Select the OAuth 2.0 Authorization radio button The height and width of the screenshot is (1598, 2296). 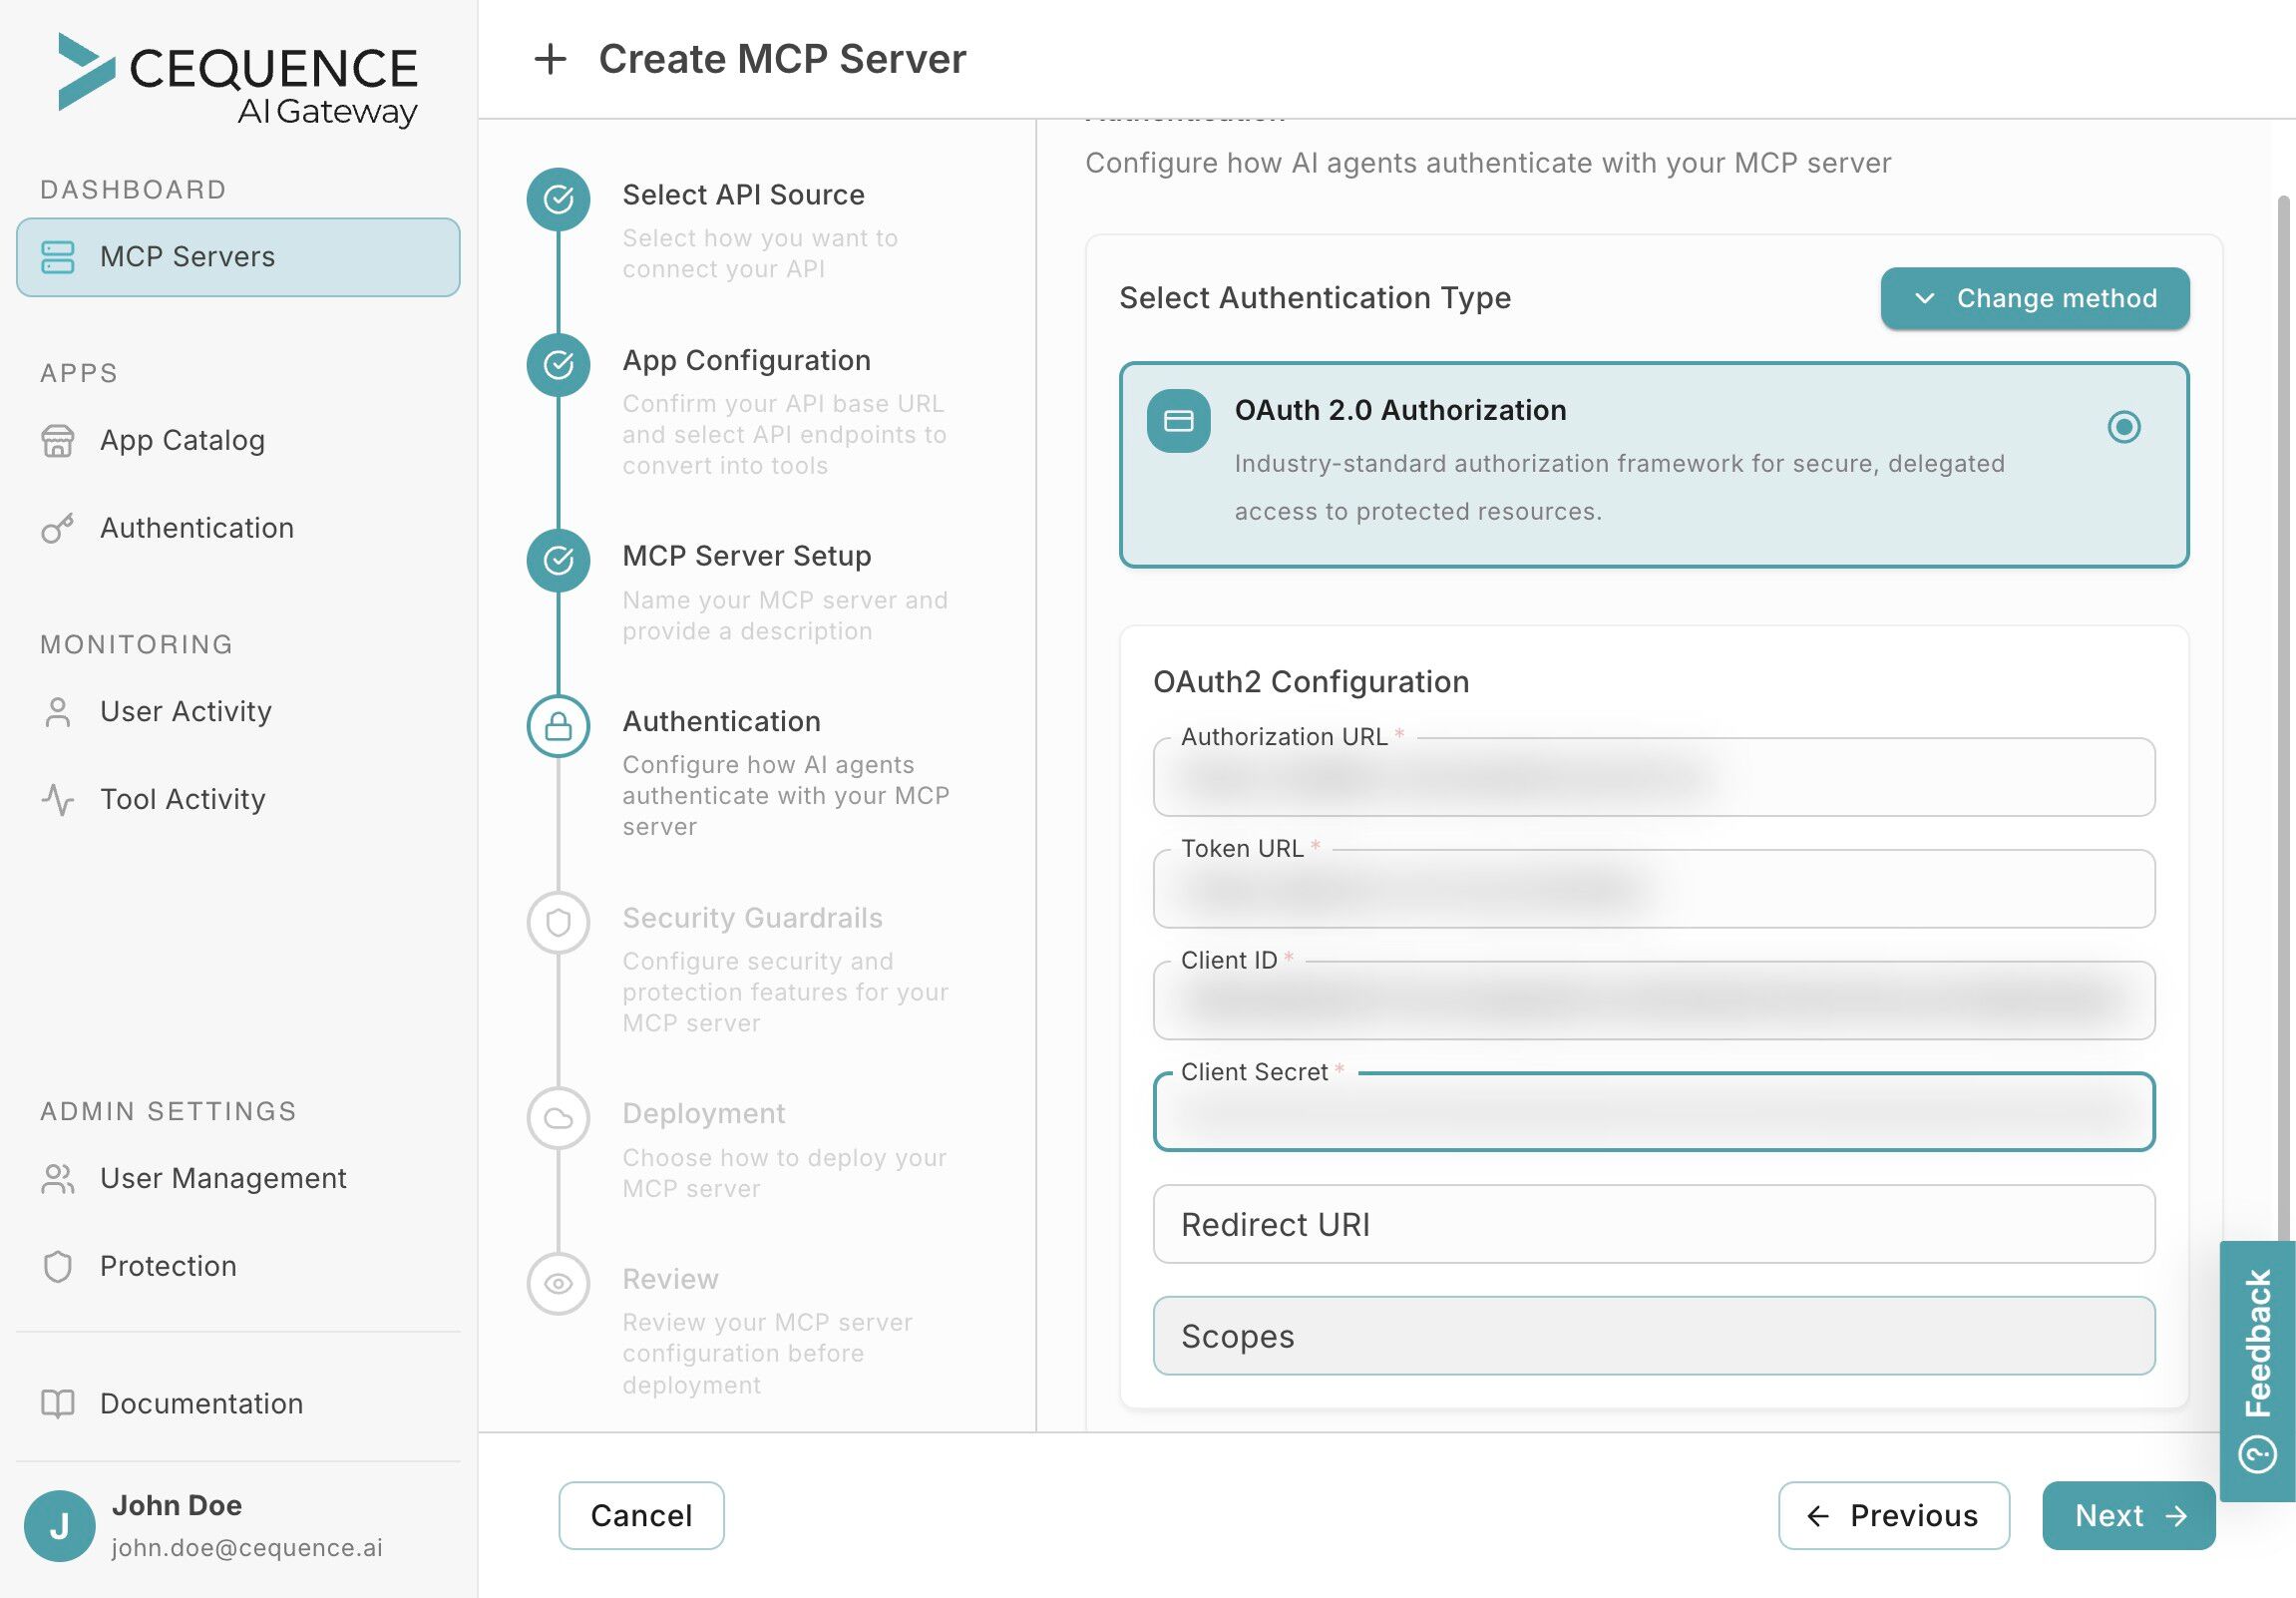tap(2123, 427)
